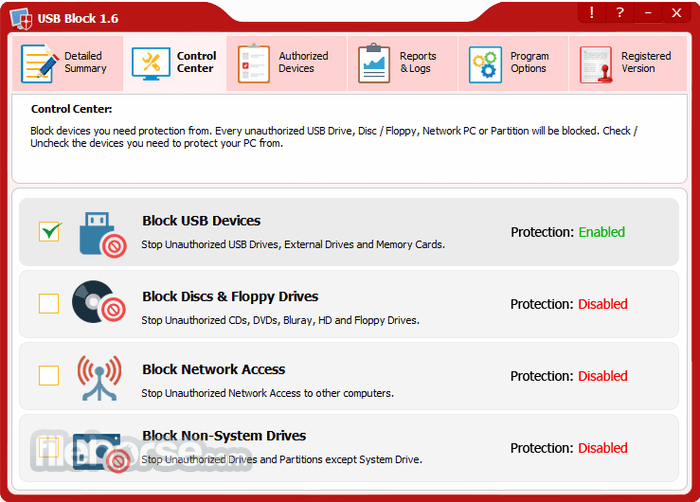Image resolution: width=700 pixels, height=502 pixels.
Task: Enable the Block Discs & Floppy Drives checkbox
Action: tap(49, 304)
